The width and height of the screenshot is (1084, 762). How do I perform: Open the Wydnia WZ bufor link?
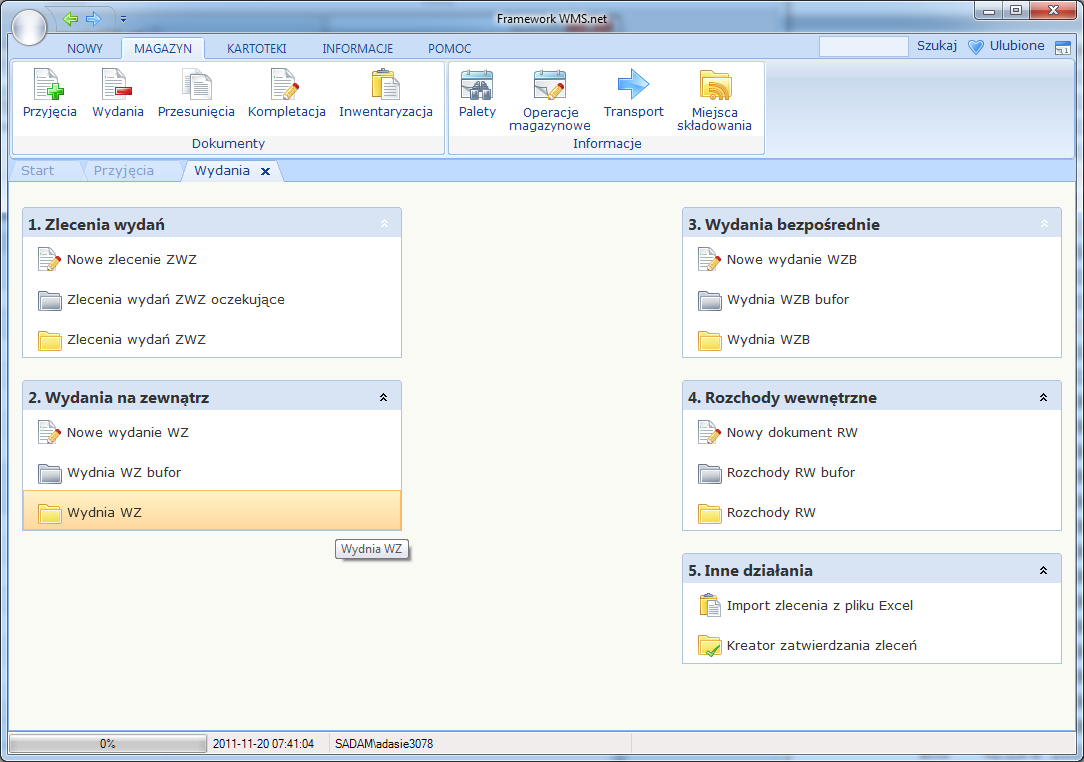(x=124, y=473)
